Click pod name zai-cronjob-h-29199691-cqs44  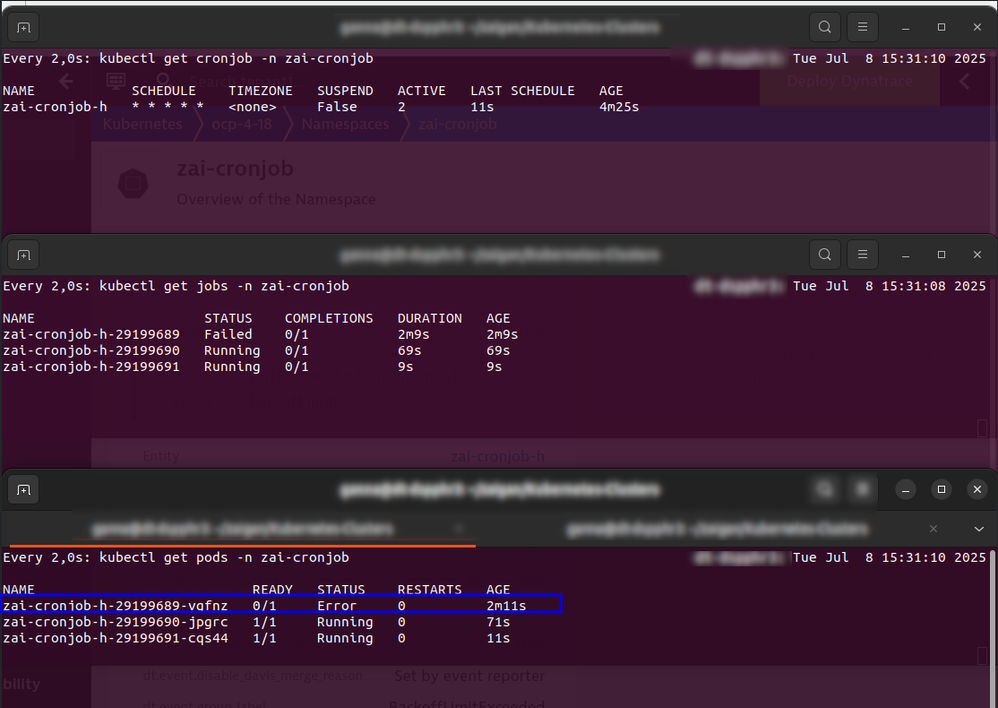click(115, 638)
